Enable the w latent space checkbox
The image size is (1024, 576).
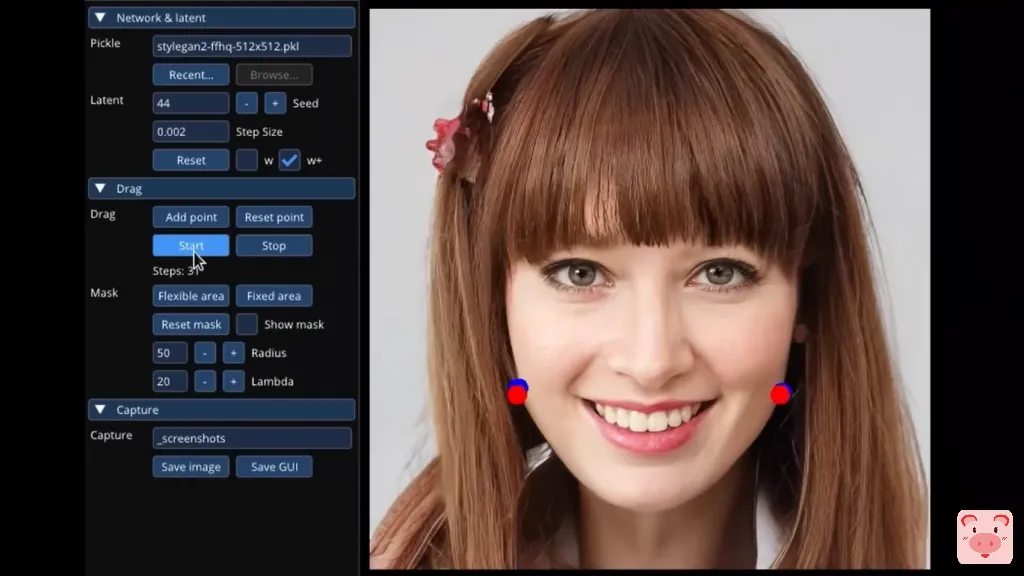(246, 161)
